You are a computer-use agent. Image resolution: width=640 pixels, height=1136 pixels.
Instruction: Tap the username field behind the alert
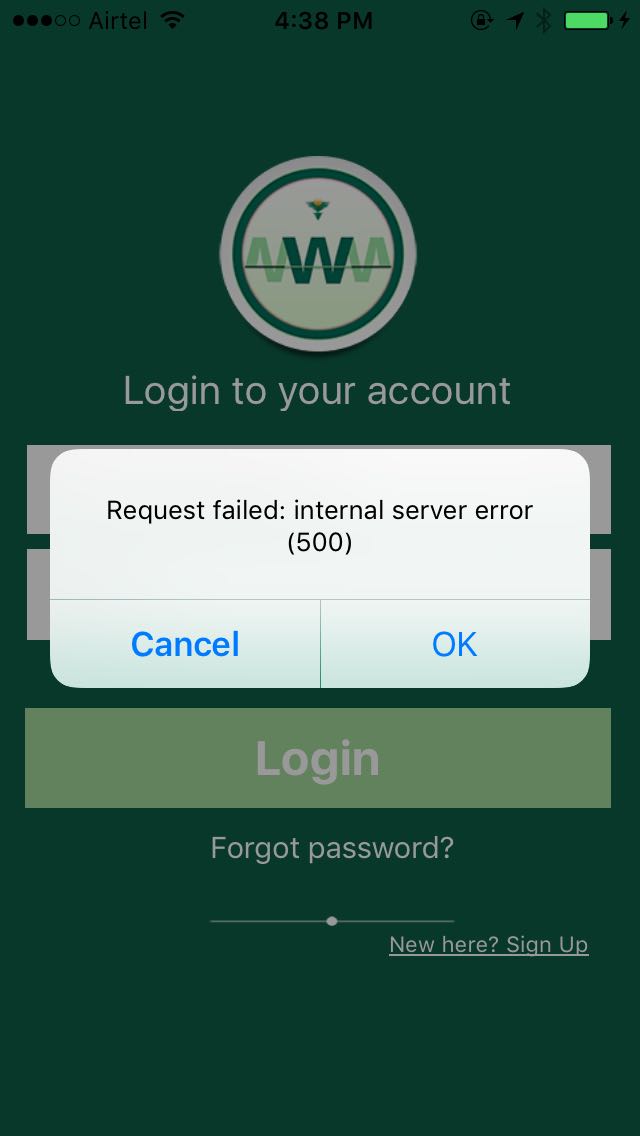318,489
